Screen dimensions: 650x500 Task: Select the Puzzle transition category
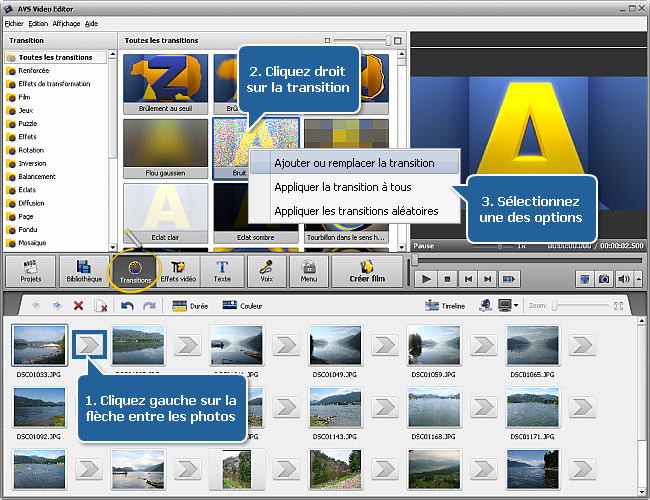27,123
